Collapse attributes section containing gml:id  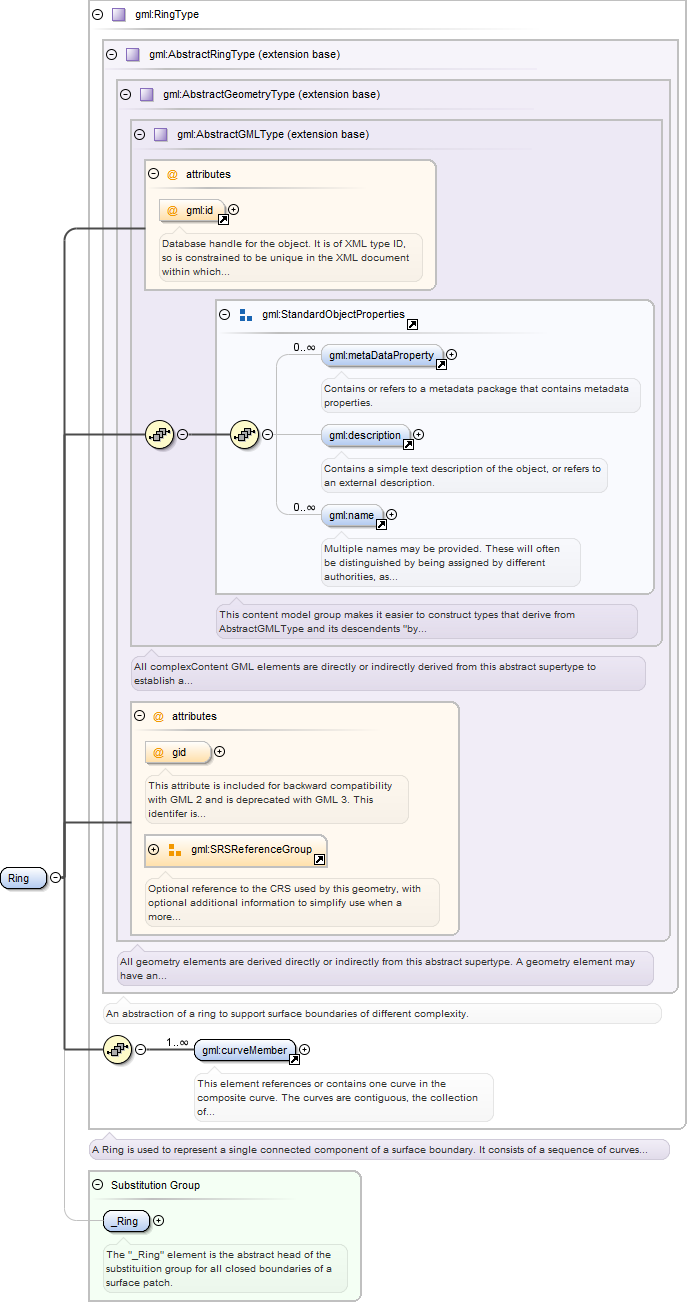click(x=154, y=174)
